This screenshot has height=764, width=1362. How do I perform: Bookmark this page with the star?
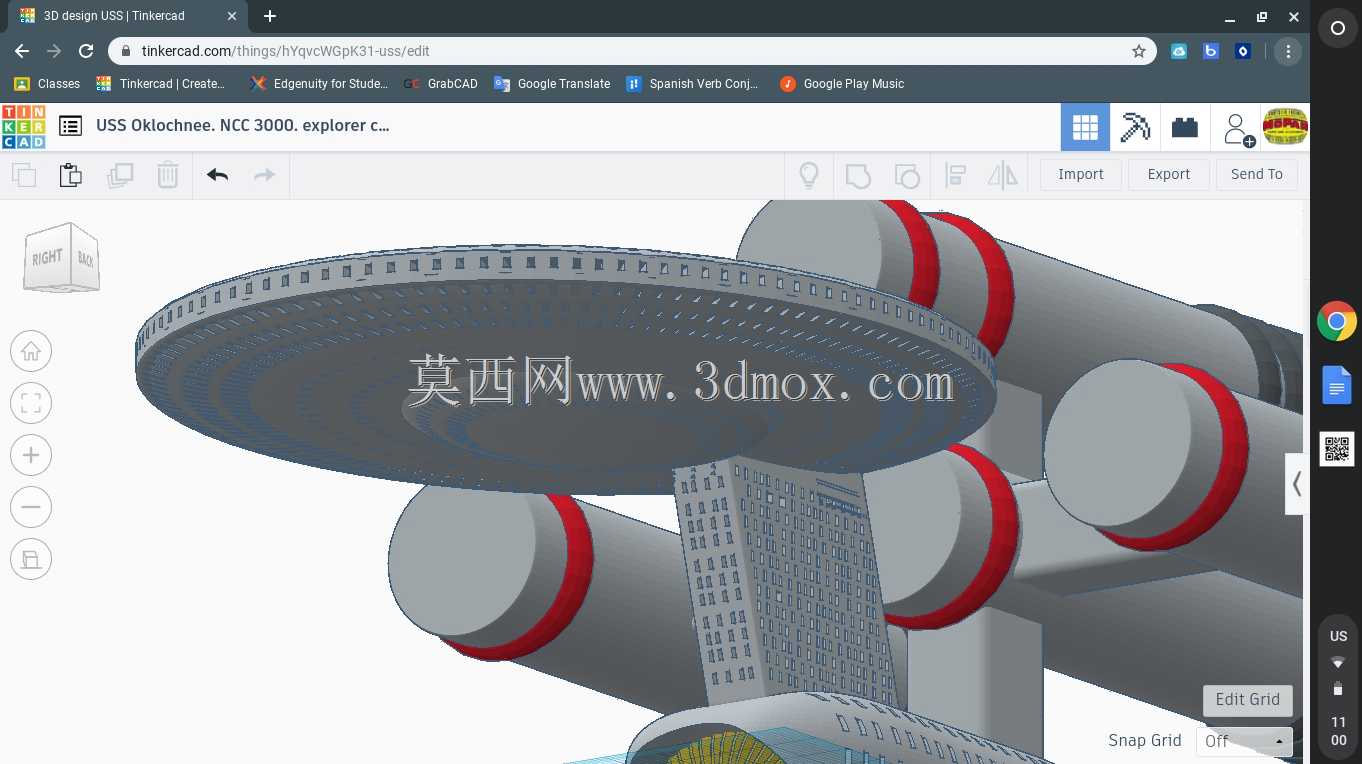click(x=1138, y=51)
